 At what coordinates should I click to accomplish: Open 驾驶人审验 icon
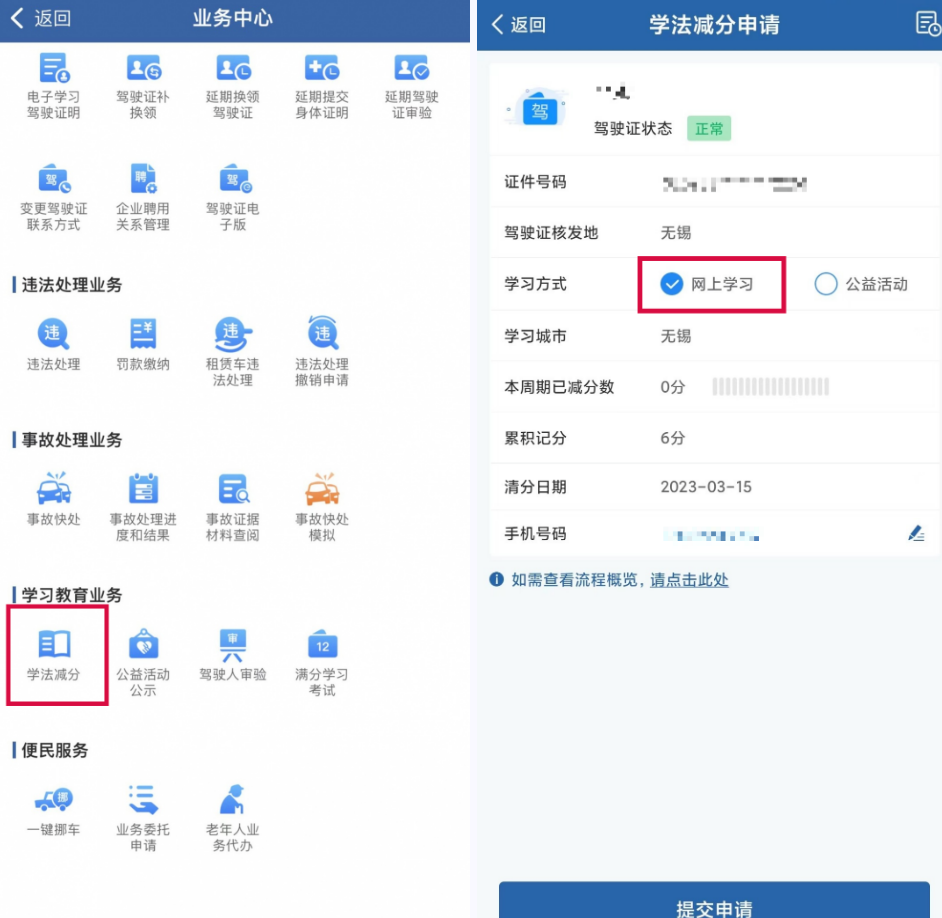pos(232,654)
